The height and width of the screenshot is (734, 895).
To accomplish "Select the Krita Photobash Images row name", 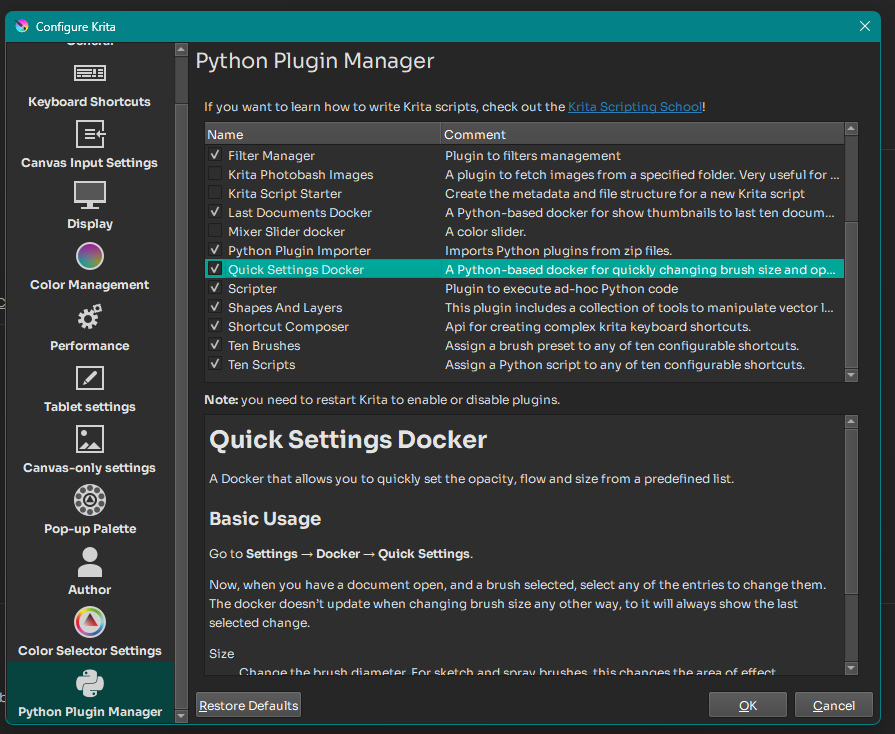I will 301,175.
